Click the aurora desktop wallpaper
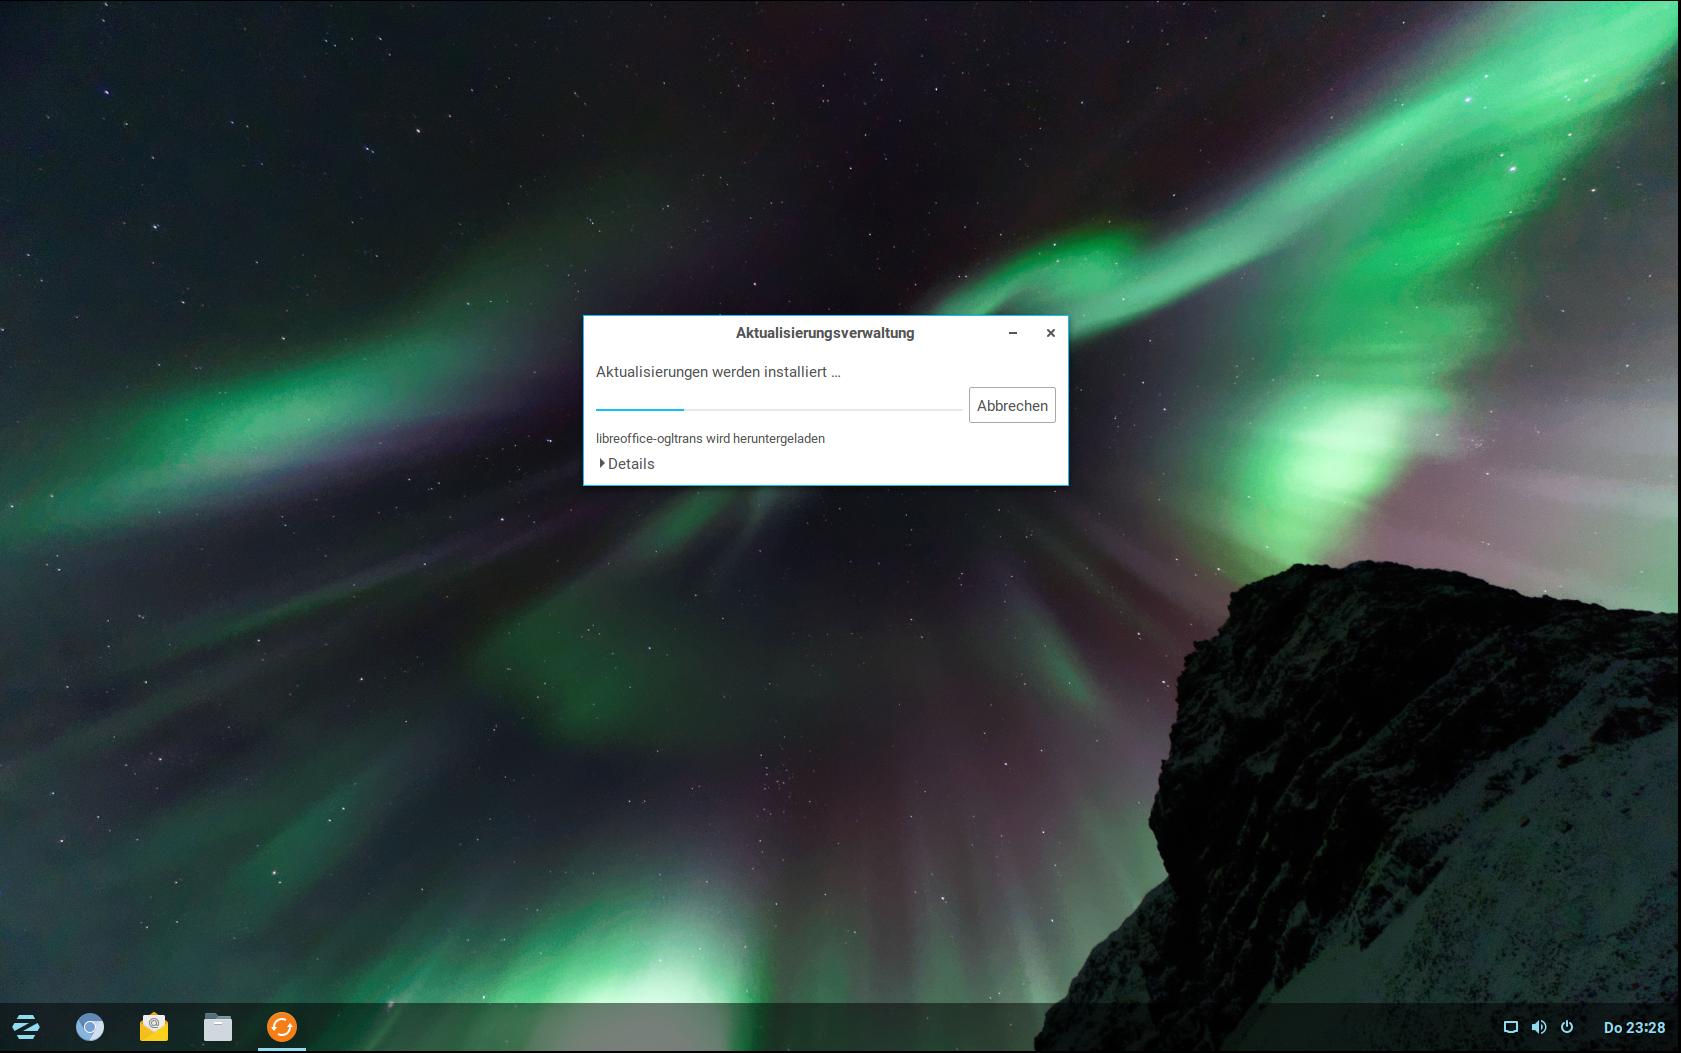The width and height of the screenshot is (1681, 1053). 400,650
